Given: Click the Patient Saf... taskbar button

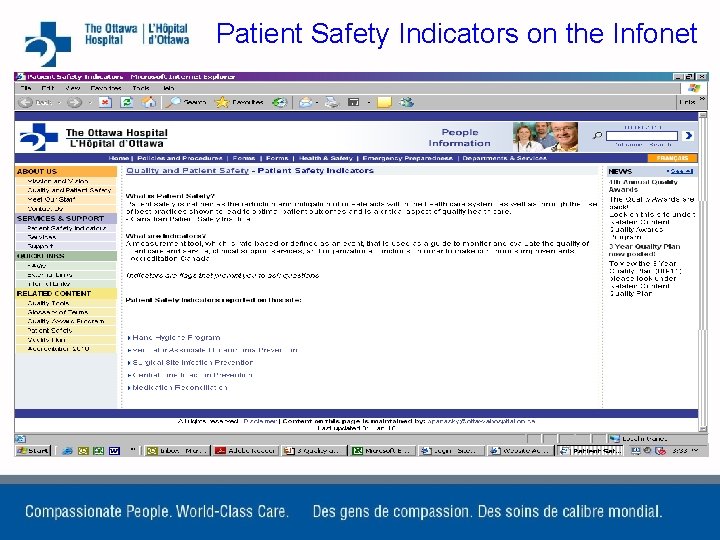Looking at the screenshot, I should (x=591, y=451).
